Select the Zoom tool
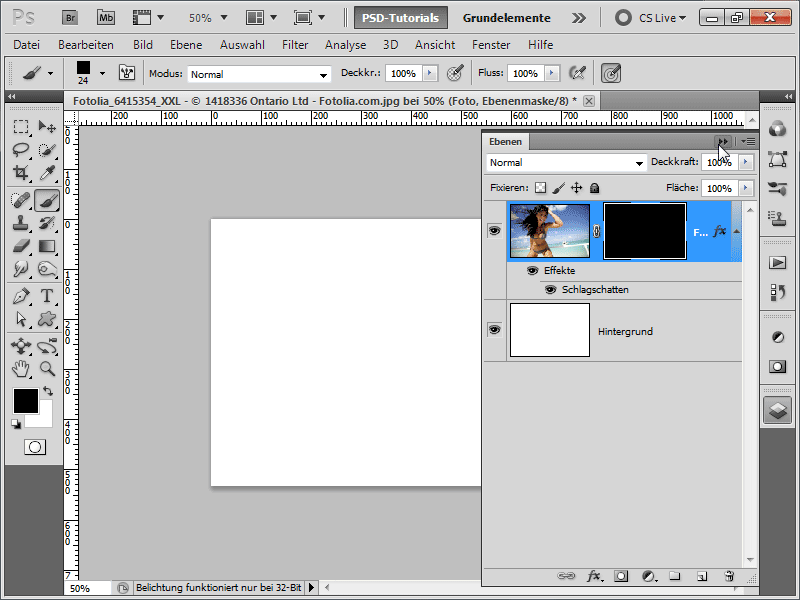800x600 pixels. pos(47,368)
